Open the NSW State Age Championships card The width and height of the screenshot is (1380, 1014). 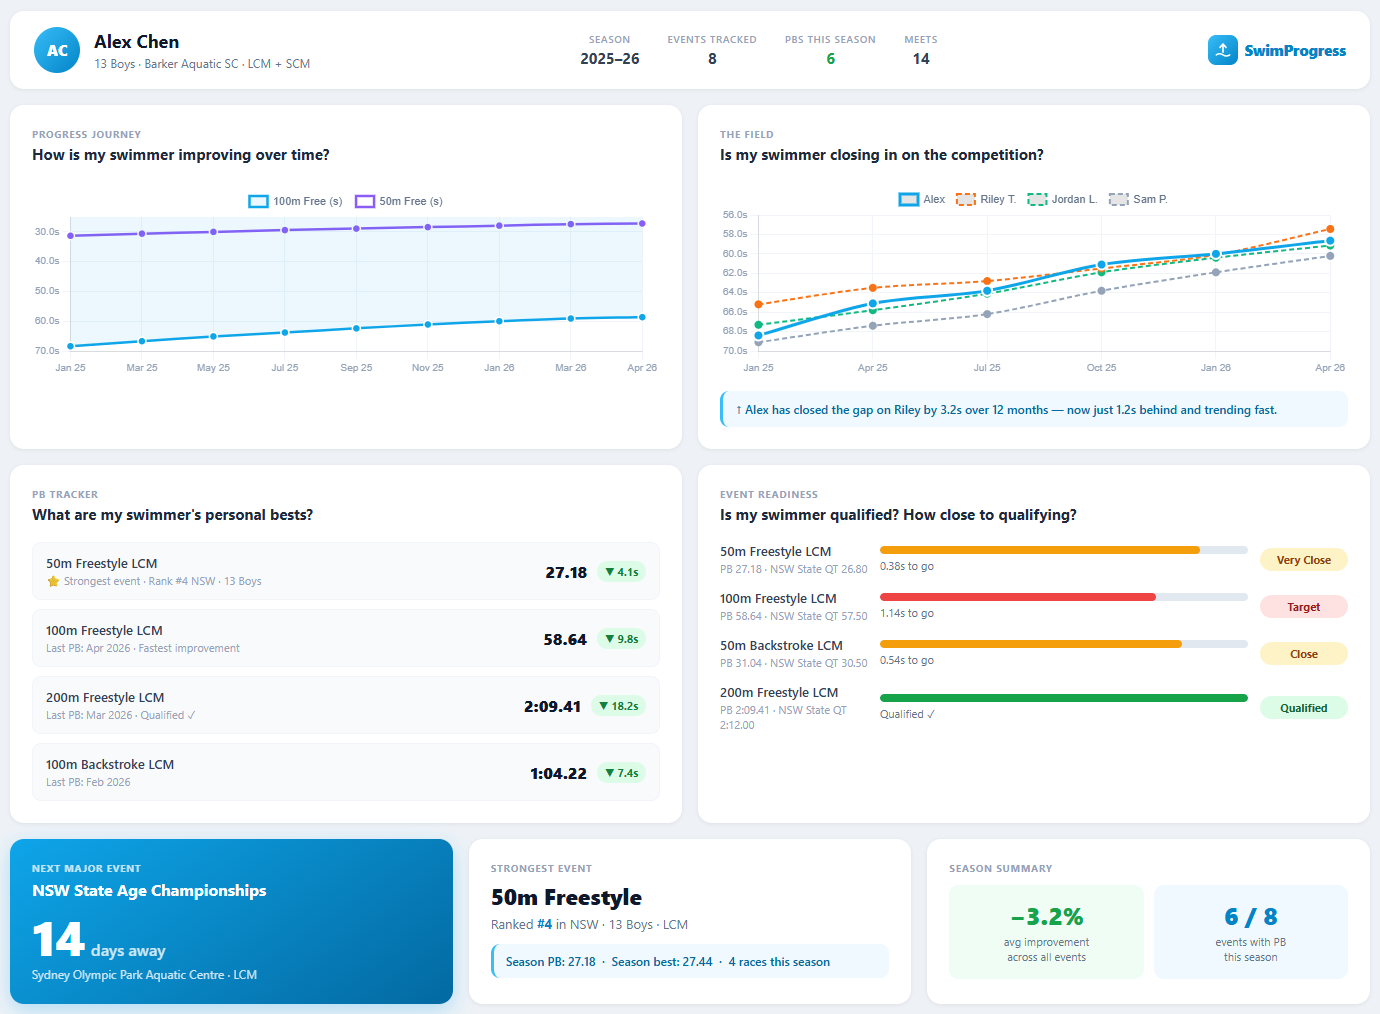coord(231,921)
